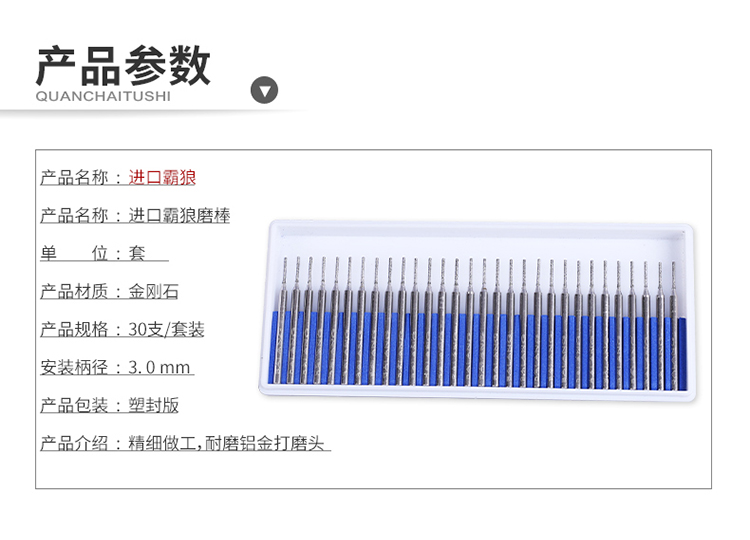Click the 产品介绍：精细做工,耐磨铝金打磨头 line
This screenshot has width=750, height=540.
186,443
